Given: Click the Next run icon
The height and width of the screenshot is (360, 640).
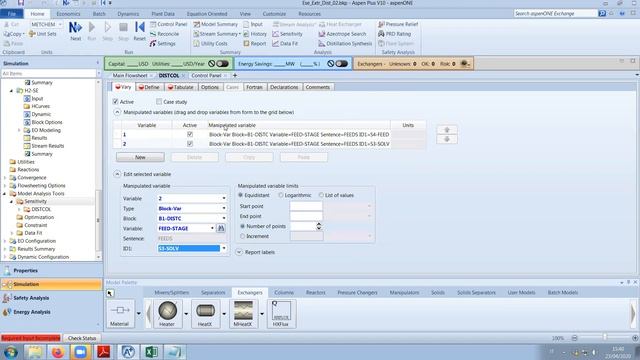Looking at the screenshot, I should (76, 27).
